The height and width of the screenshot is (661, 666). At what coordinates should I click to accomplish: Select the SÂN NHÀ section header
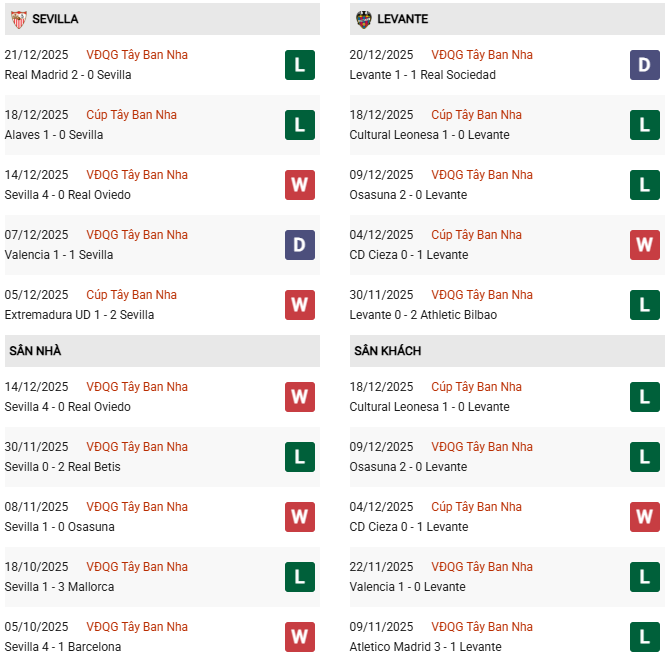click(x=35, y=351)
